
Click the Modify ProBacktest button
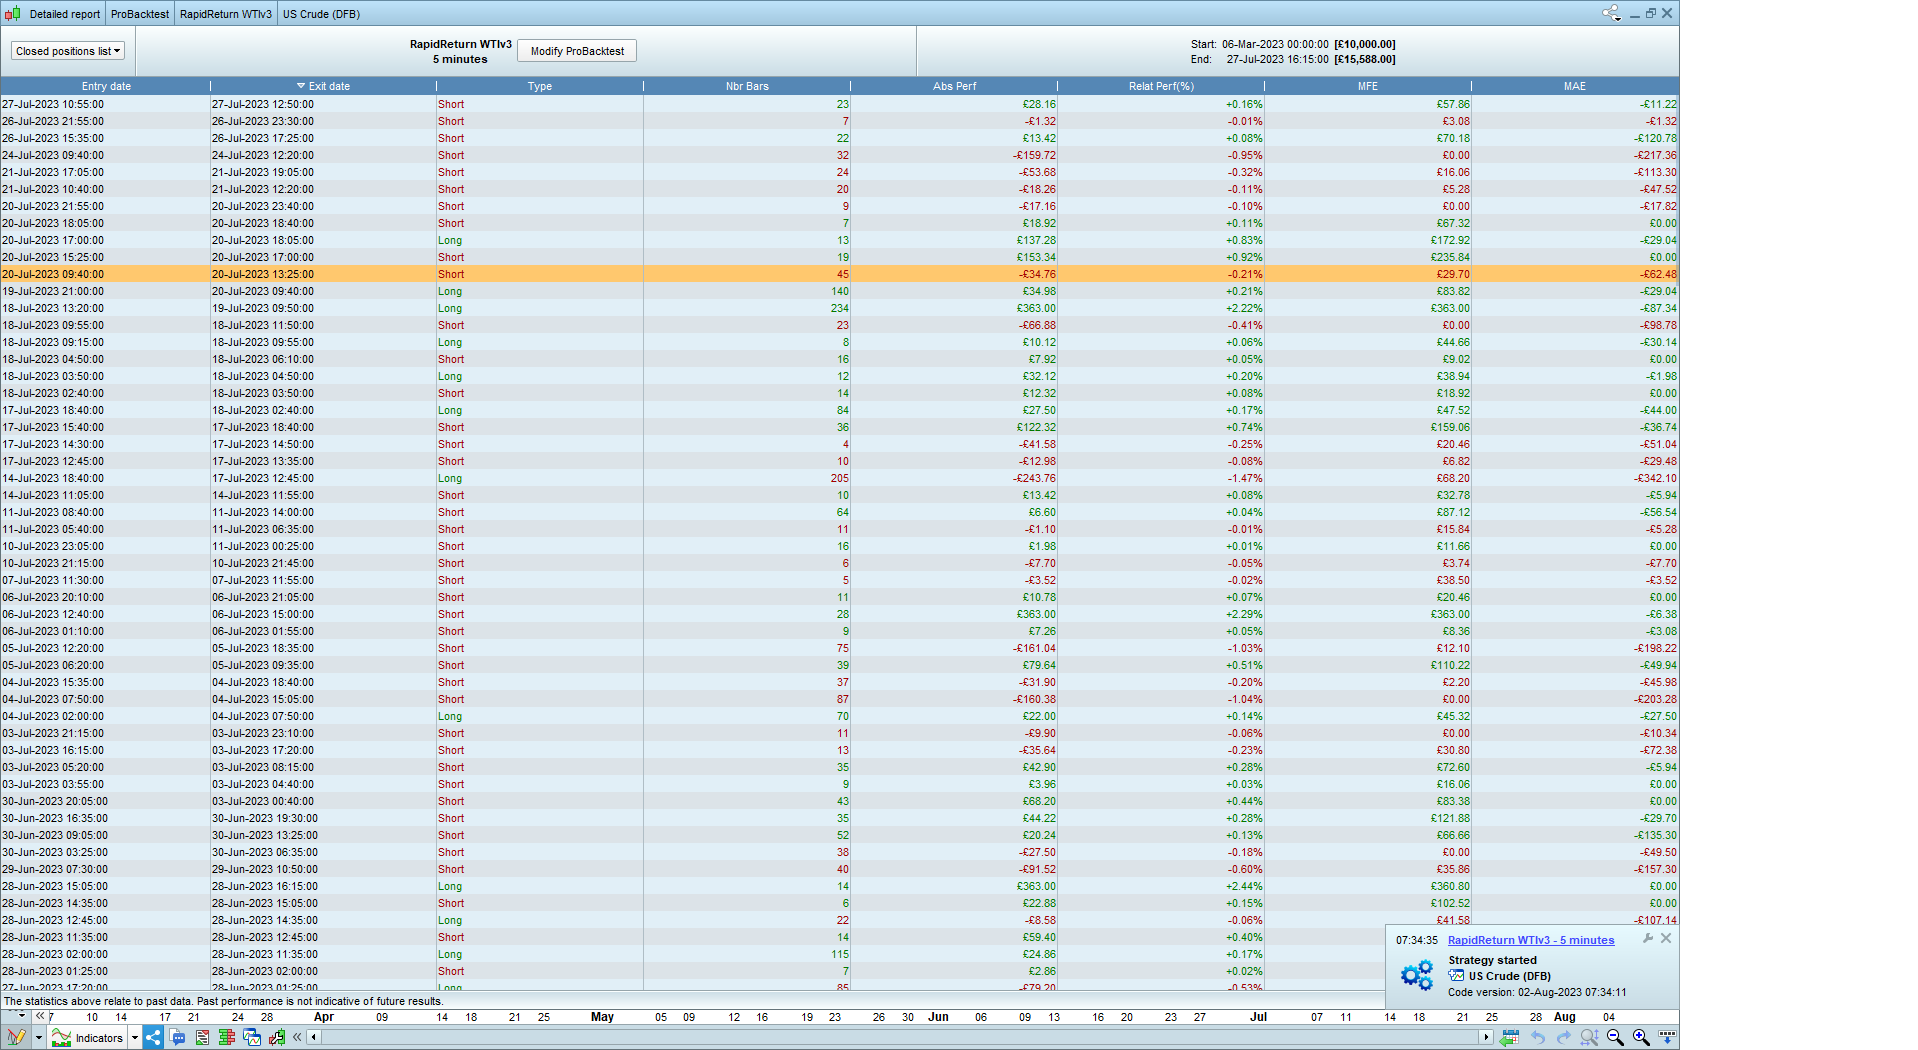pyautogui.click(x=577, y=51)
